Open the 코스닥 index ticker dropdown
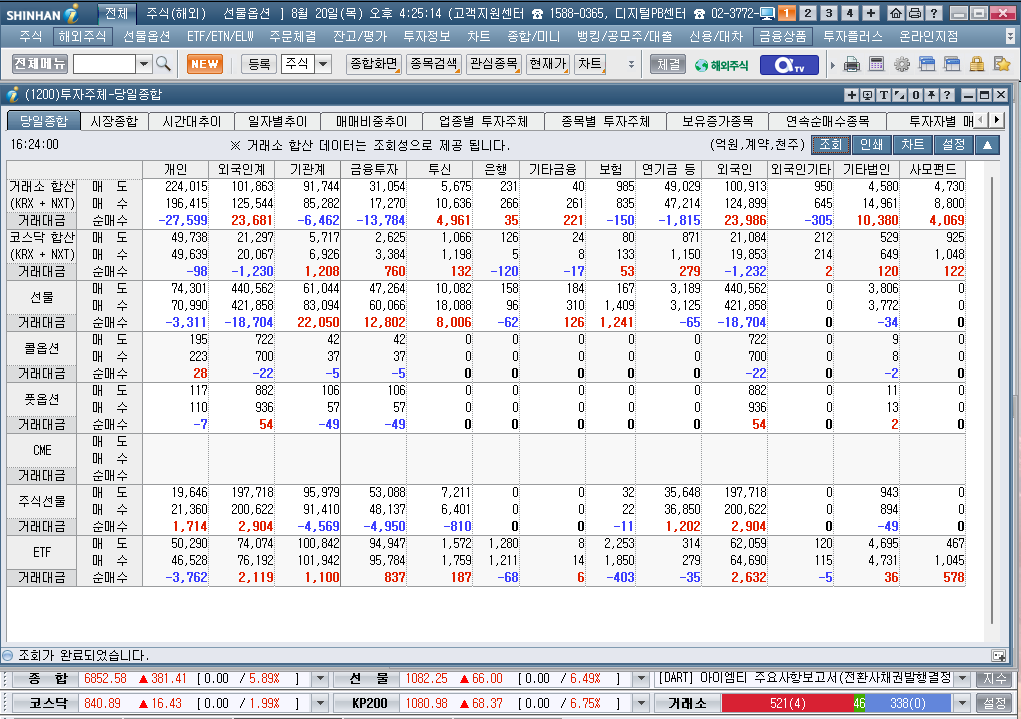1021x719 pixels. (320, 703)
